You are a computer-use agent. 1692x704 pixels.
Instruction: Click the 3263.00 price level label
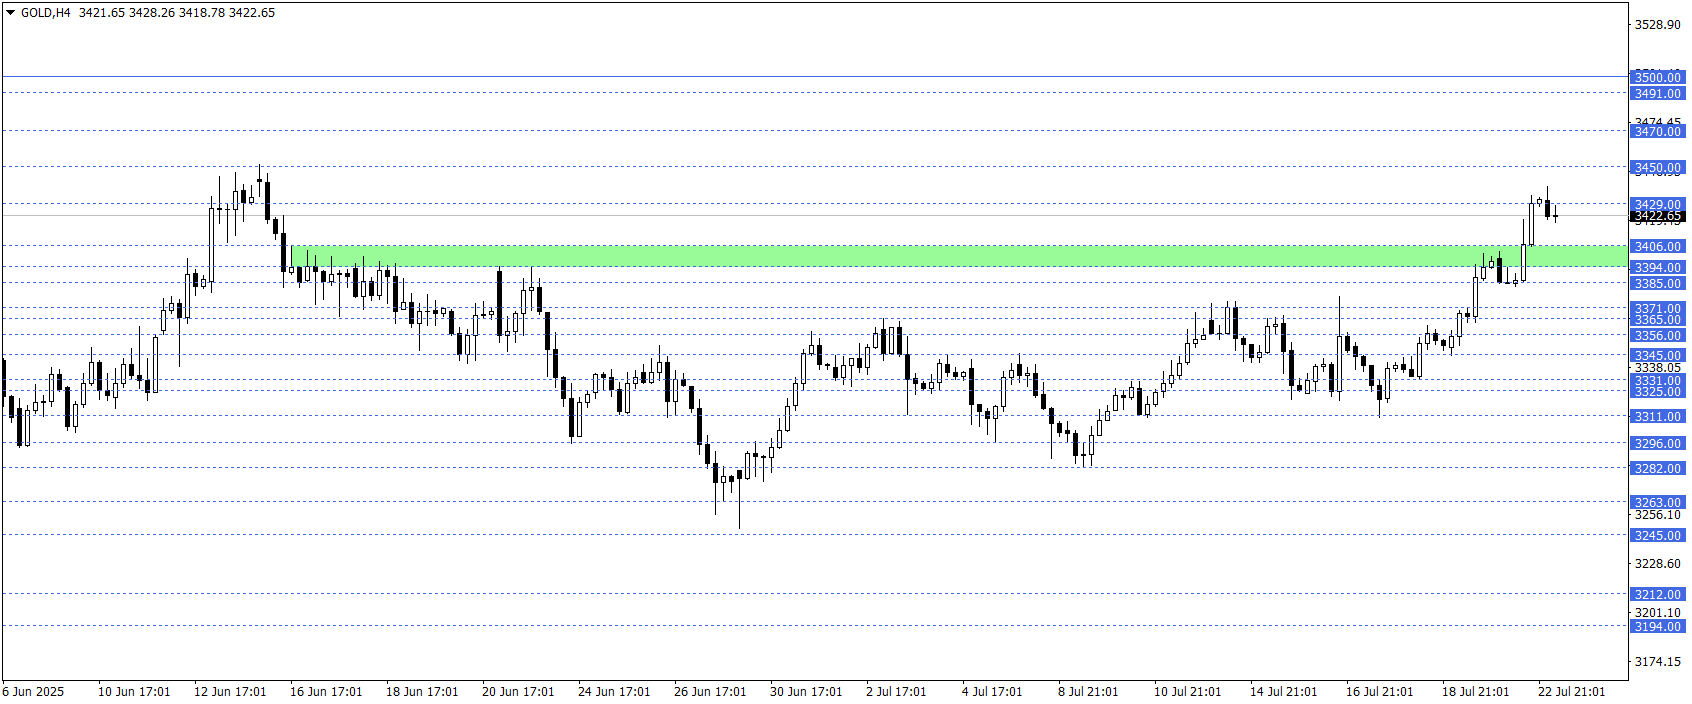click(1658, 502)
